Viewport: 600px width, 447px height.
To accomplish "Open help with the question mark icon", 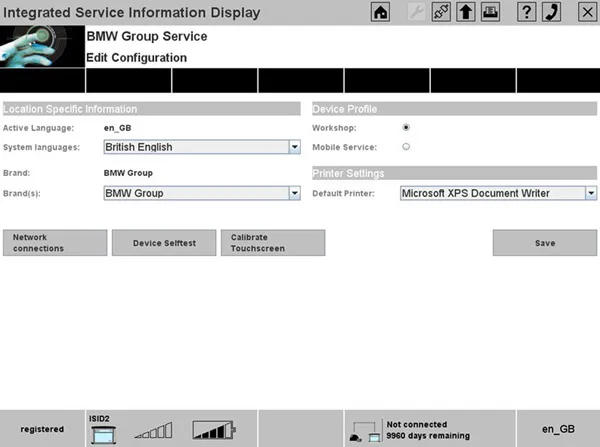I will pos(527,12).
